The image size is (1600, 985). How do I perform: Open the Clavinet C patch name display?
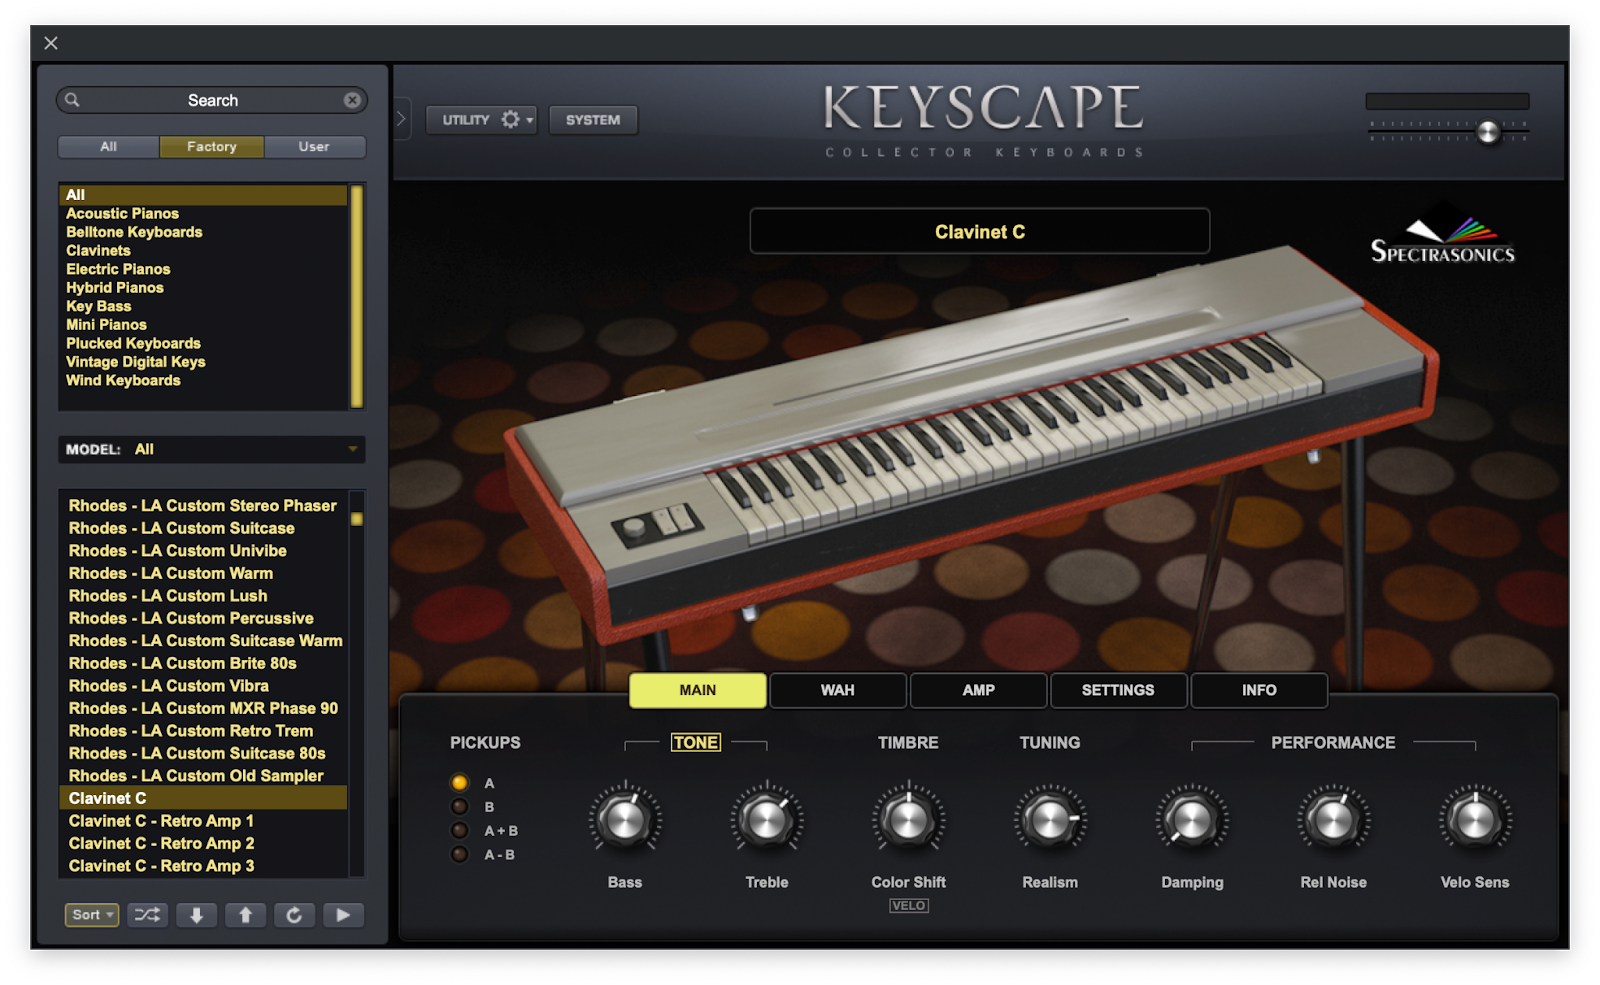[980, 232]
